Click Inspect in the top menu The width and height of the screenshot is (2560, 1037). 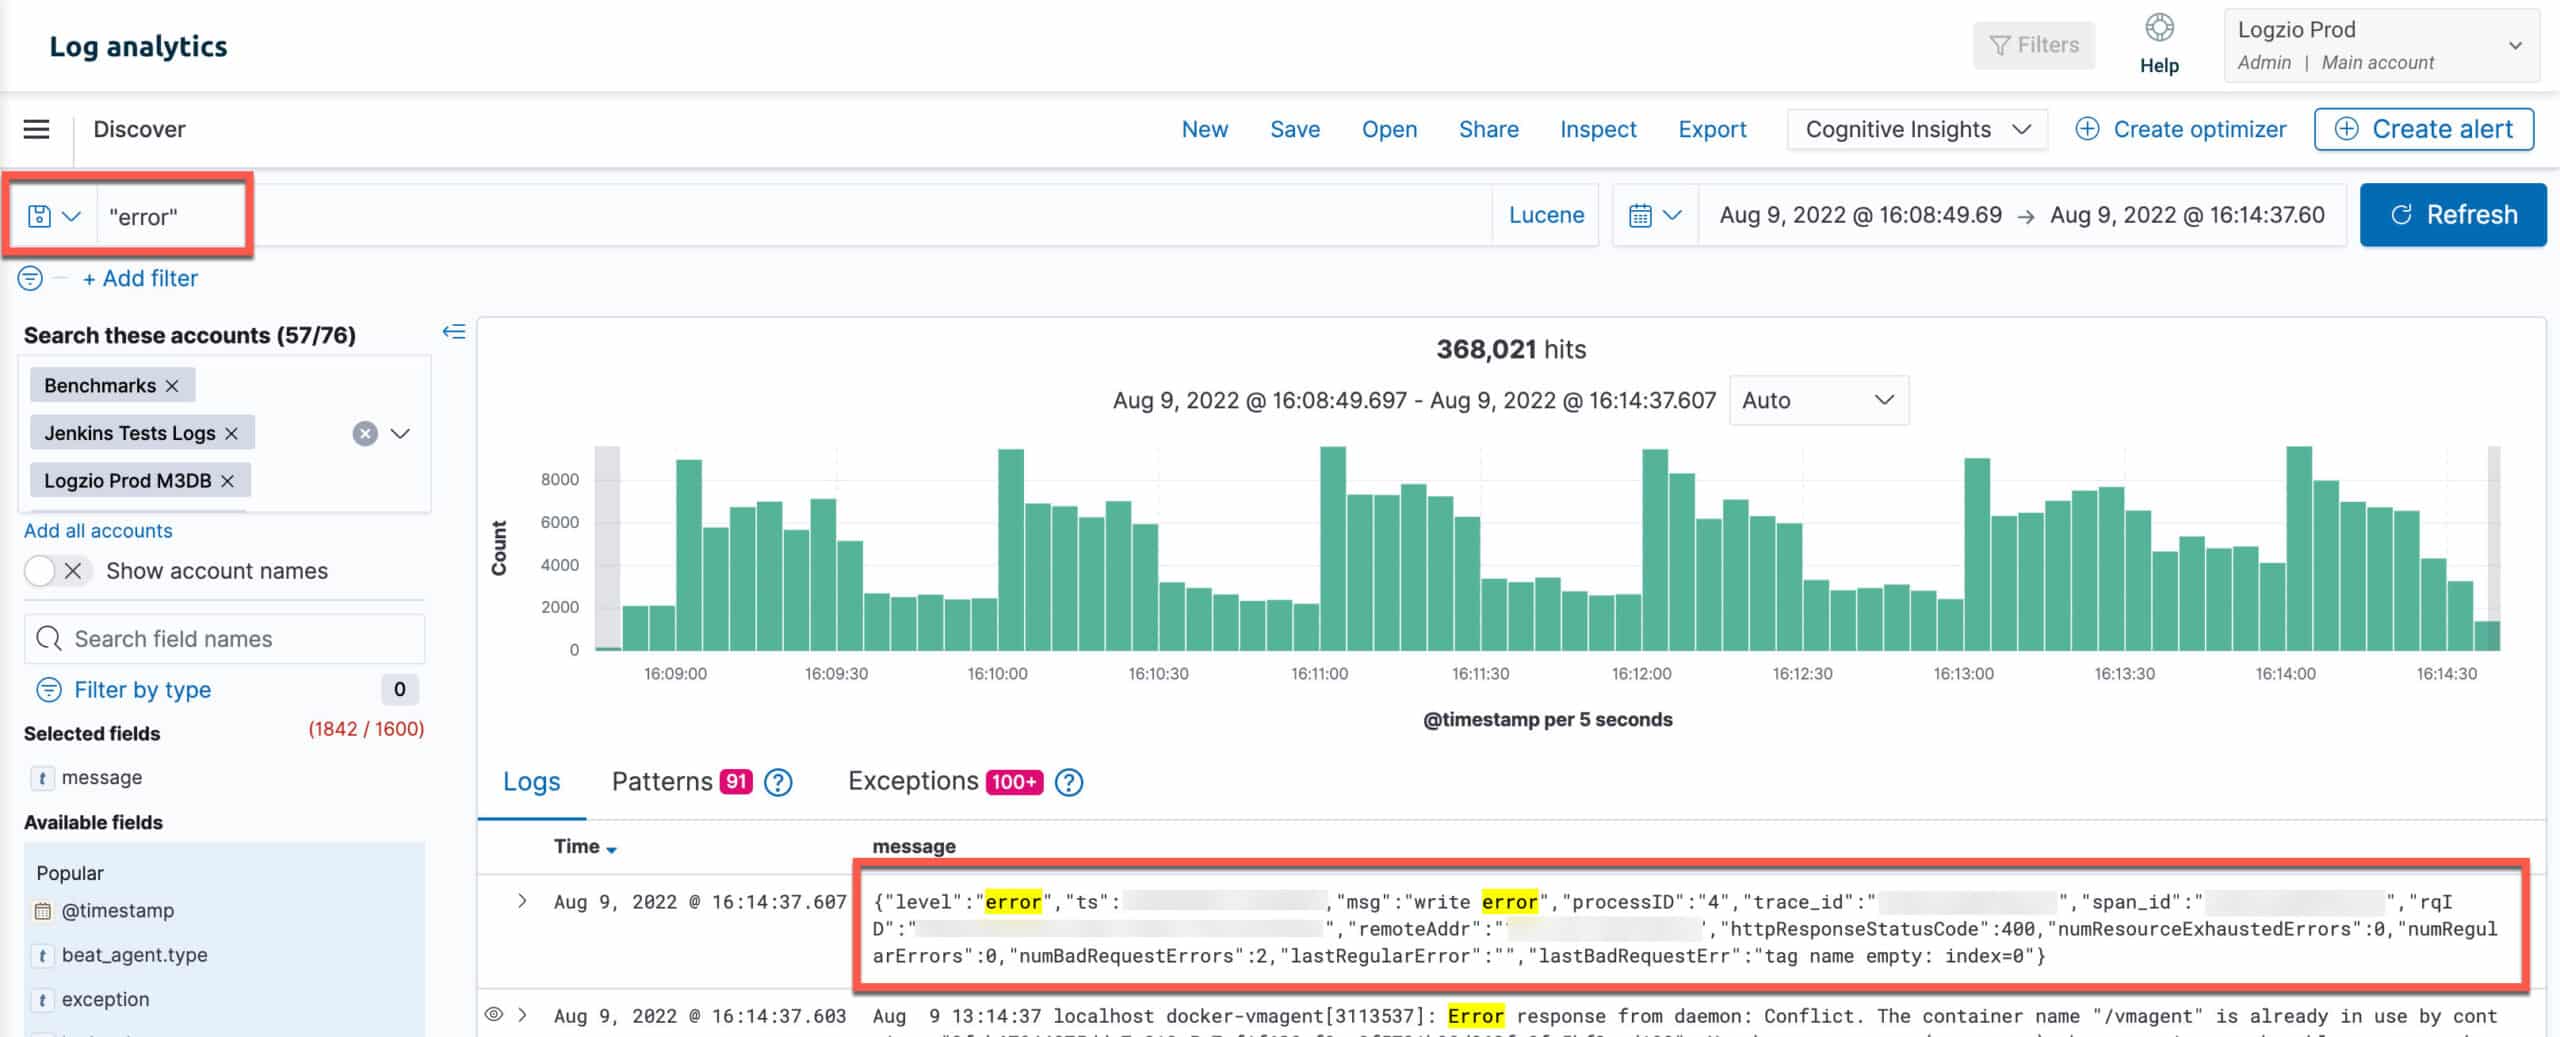click(1597, 129)
